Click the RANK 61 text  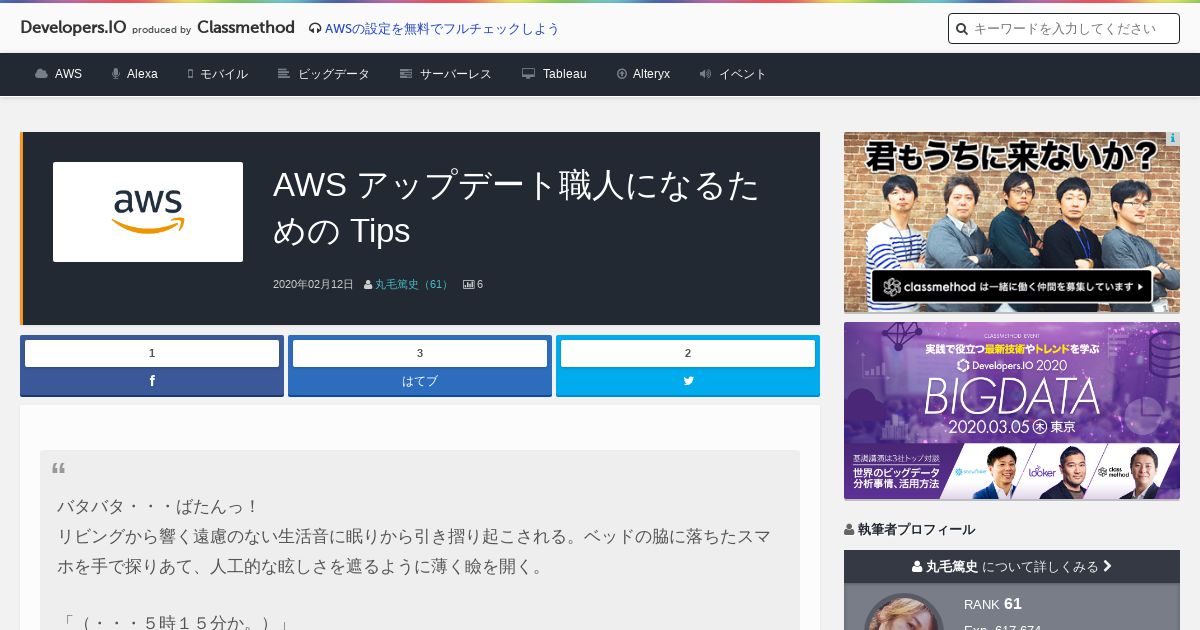pyautogui.click(x=993, y=604)
